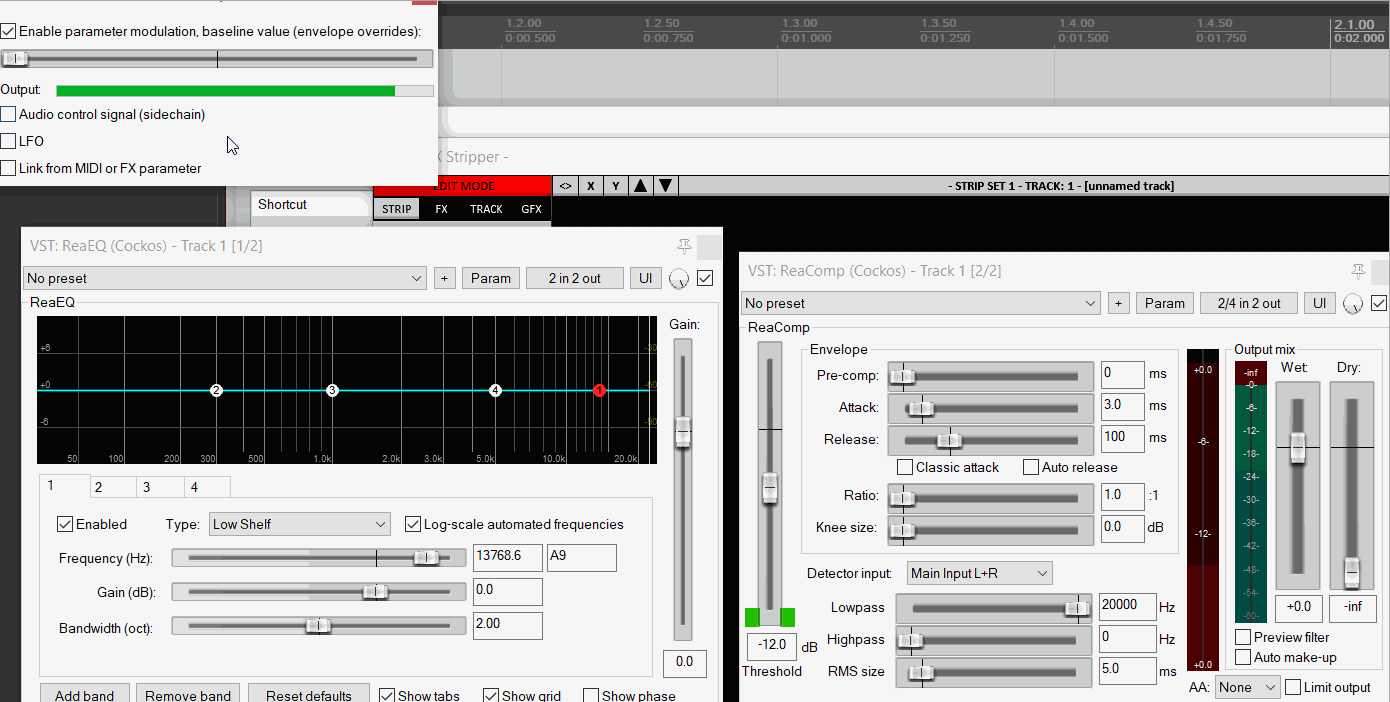The image size is (1390, 702).
Task: Enable Classic attack in ReaComp
Action: (905, 467)
